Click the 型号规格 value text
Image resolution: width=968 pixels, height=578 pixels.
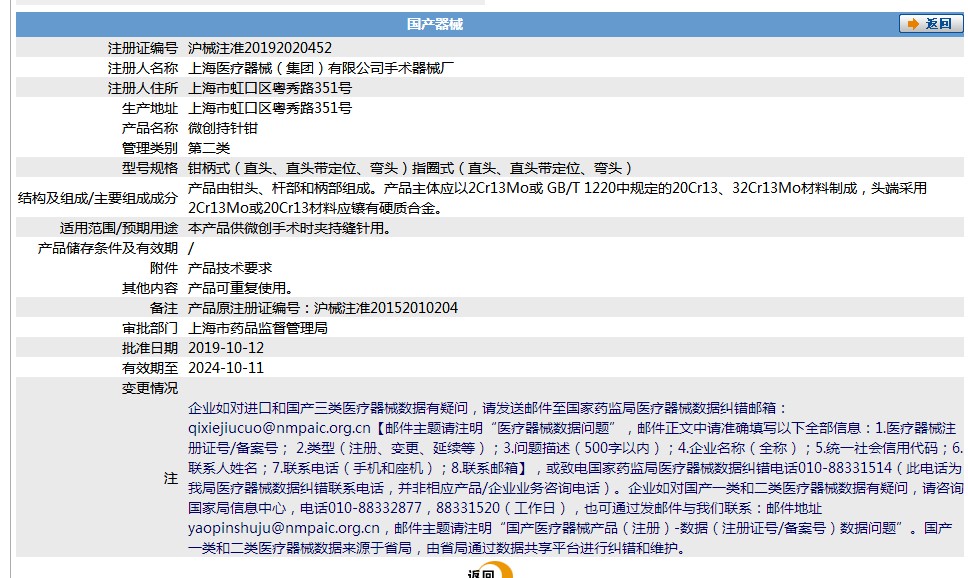(411, 168)
